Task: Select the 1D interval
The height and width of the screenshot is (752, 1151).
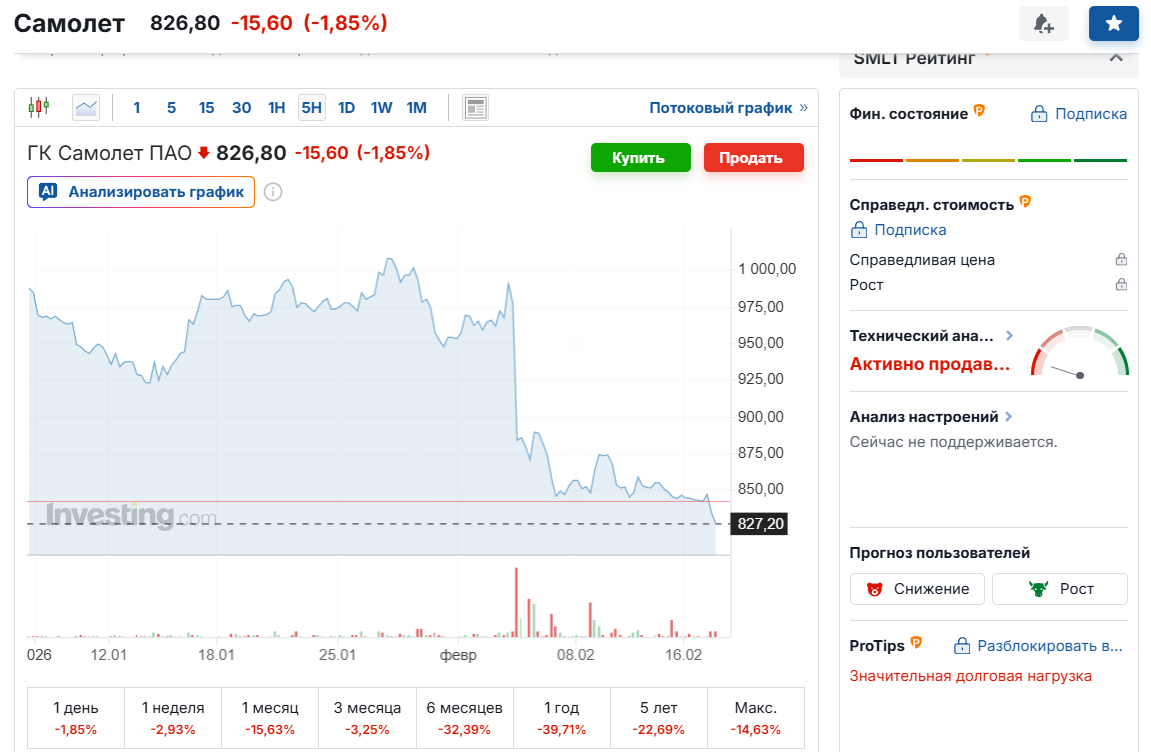Action: [x=346, y=108]
